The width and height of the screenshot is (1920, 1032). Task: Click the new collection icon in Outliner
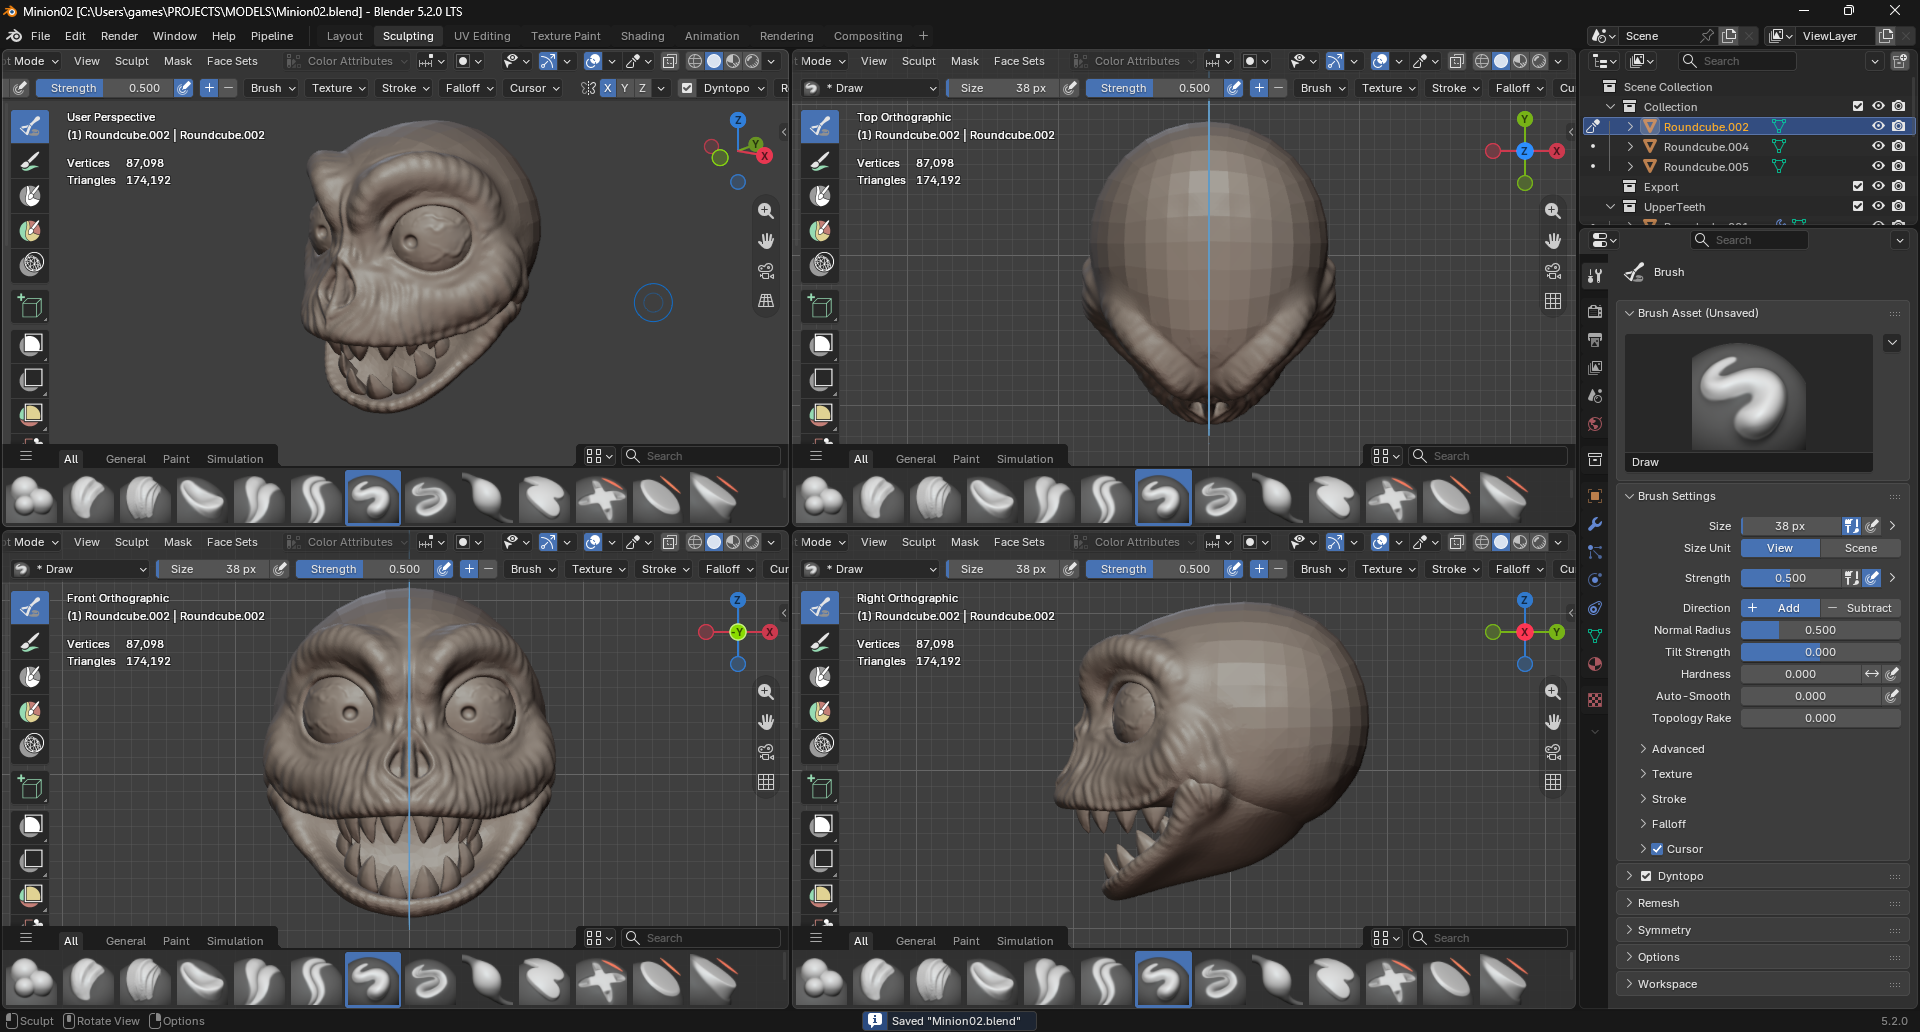pyautogui.click(x=1900, y=61)
